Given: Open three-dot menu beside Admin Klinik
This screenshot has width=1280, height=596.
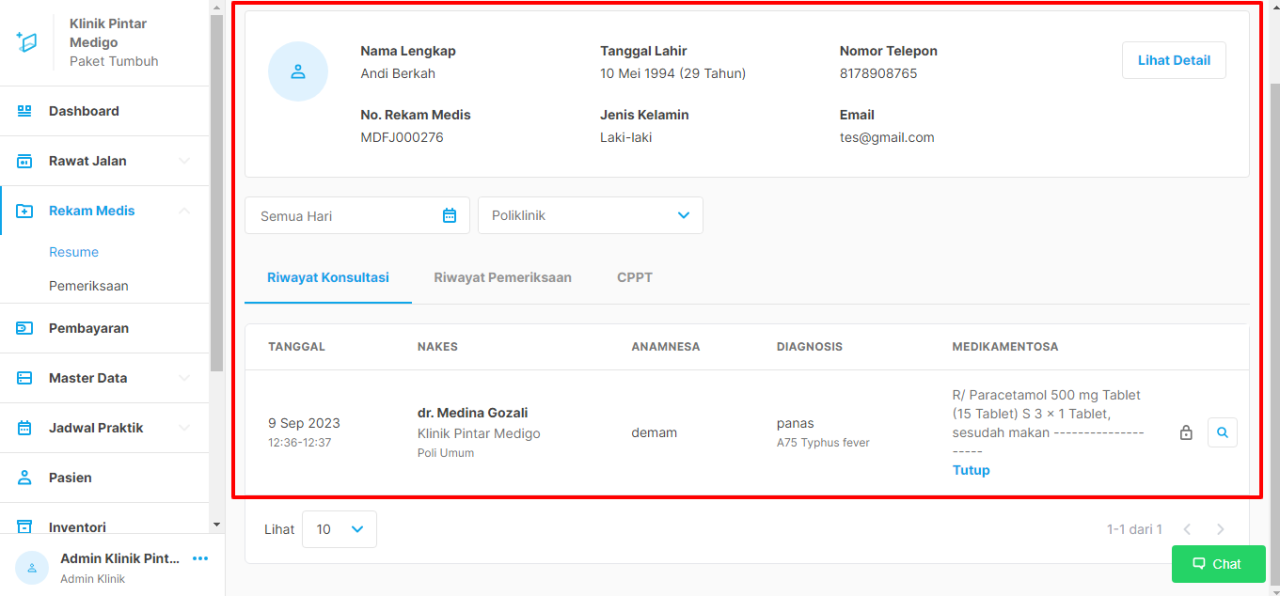Looking at the screenshot, I should [x=200, y=559].
